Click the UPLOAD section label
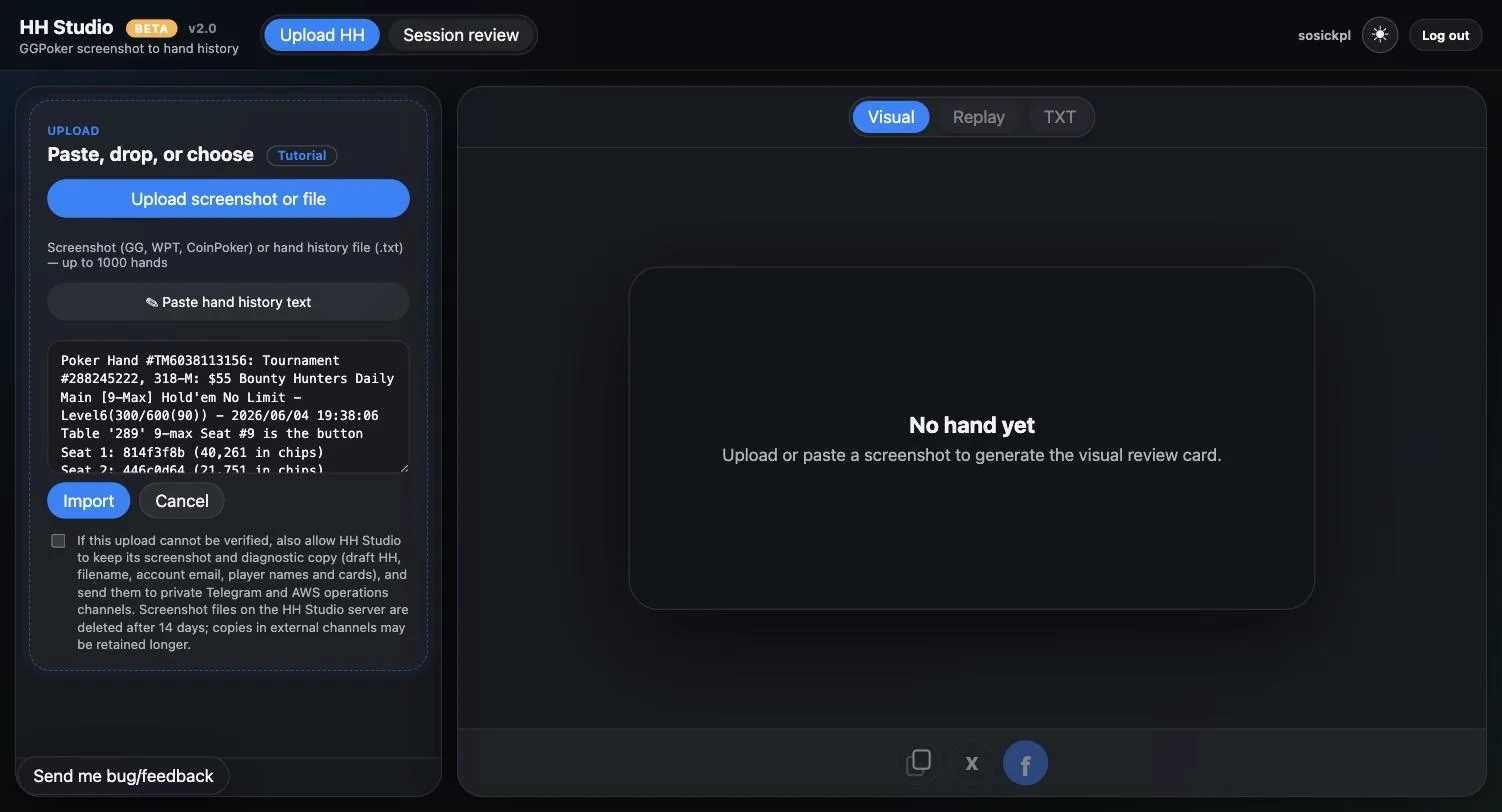 73,131
